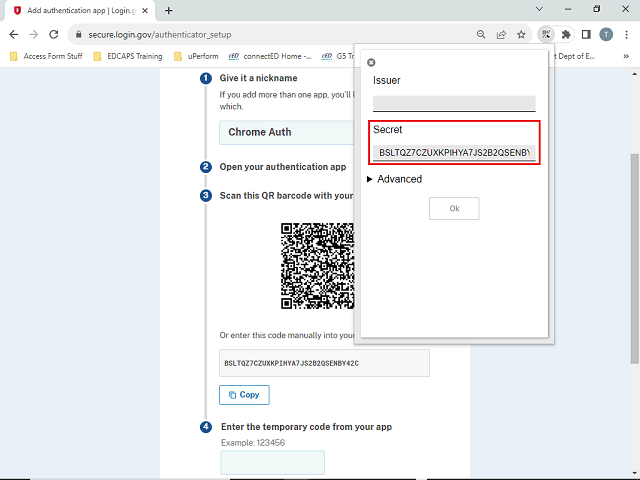Click the share page icon in address bar

[x=501, y=34]
